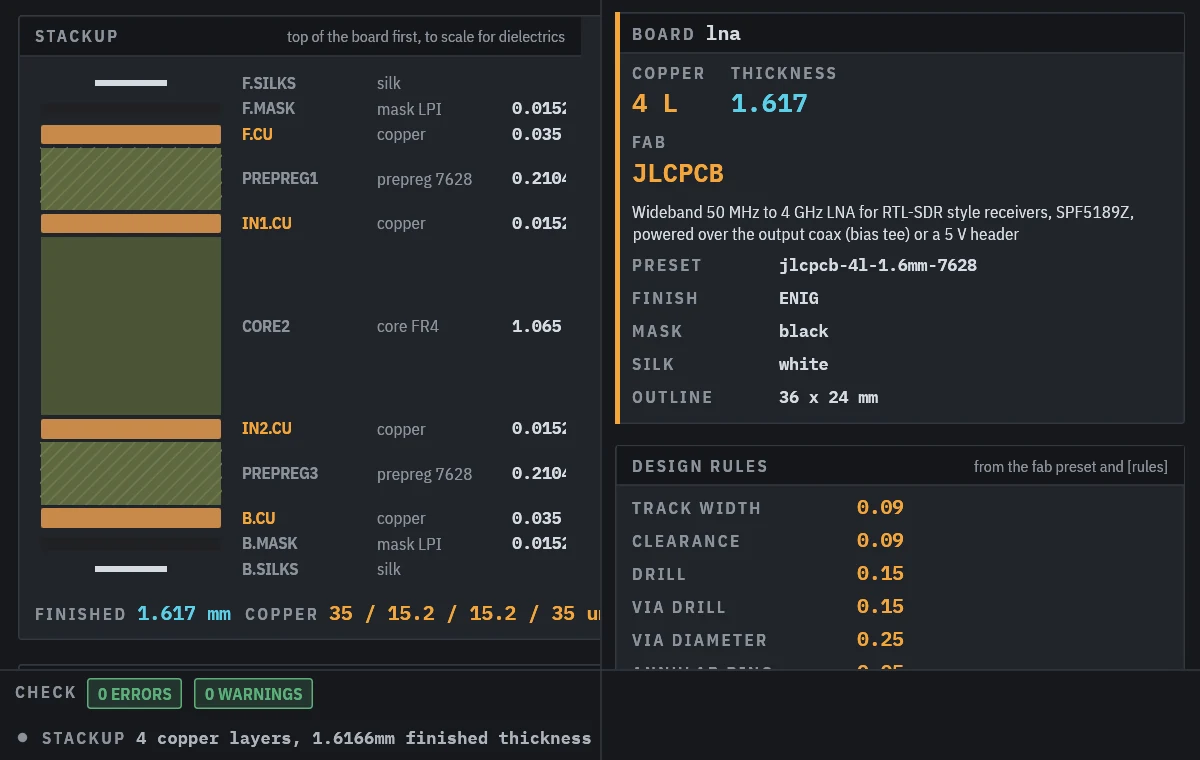Click the B.MASK layer name

(270, 543)
